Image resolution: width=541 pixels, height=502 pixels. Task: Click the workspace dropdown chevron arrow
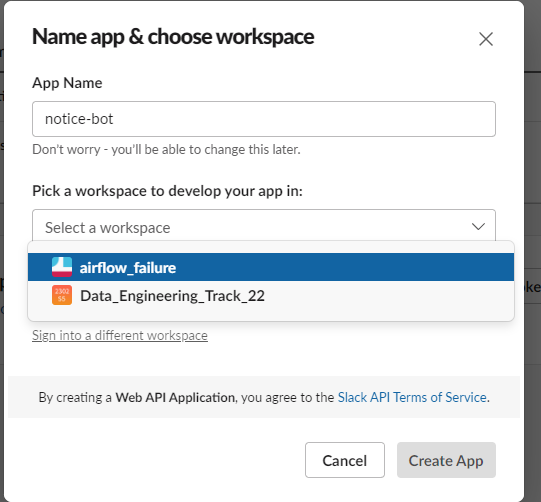click(478, 227)
